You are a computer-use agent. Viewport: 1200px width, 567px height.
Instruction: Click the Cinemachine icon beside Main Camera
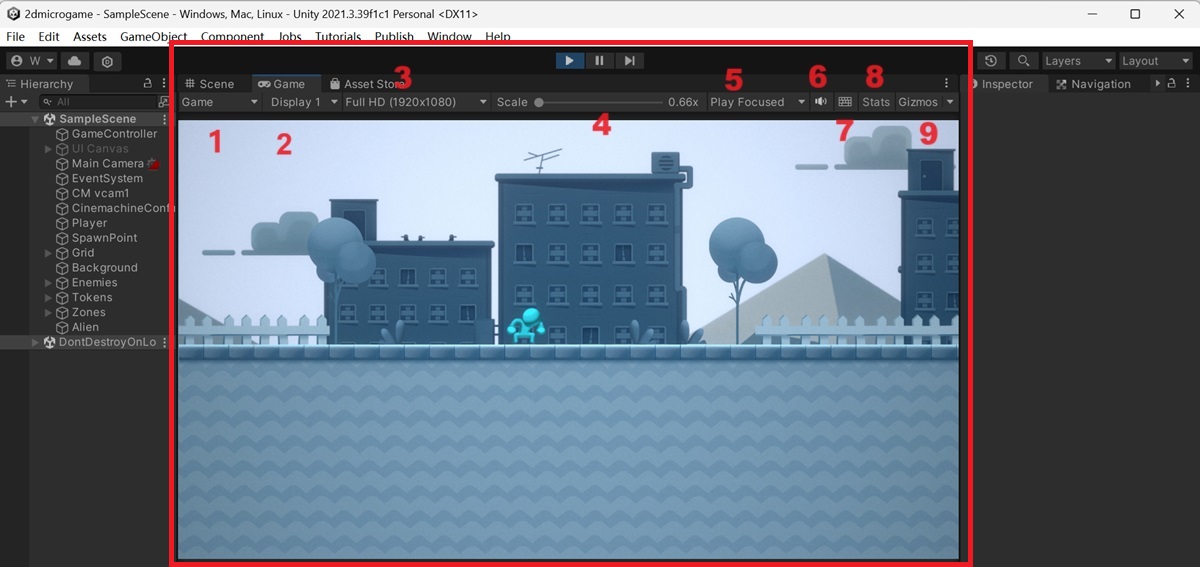tap(153, 164)
